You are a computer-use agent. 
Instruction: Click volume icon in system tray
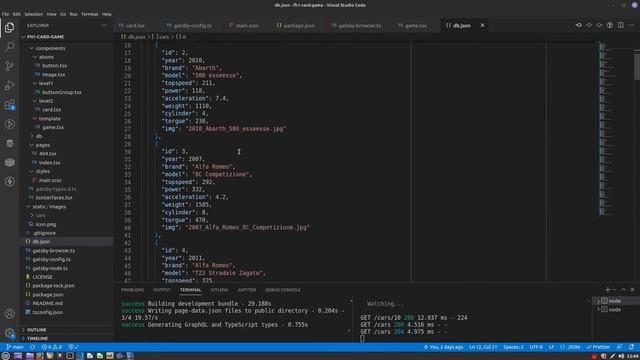click(621, 356)
